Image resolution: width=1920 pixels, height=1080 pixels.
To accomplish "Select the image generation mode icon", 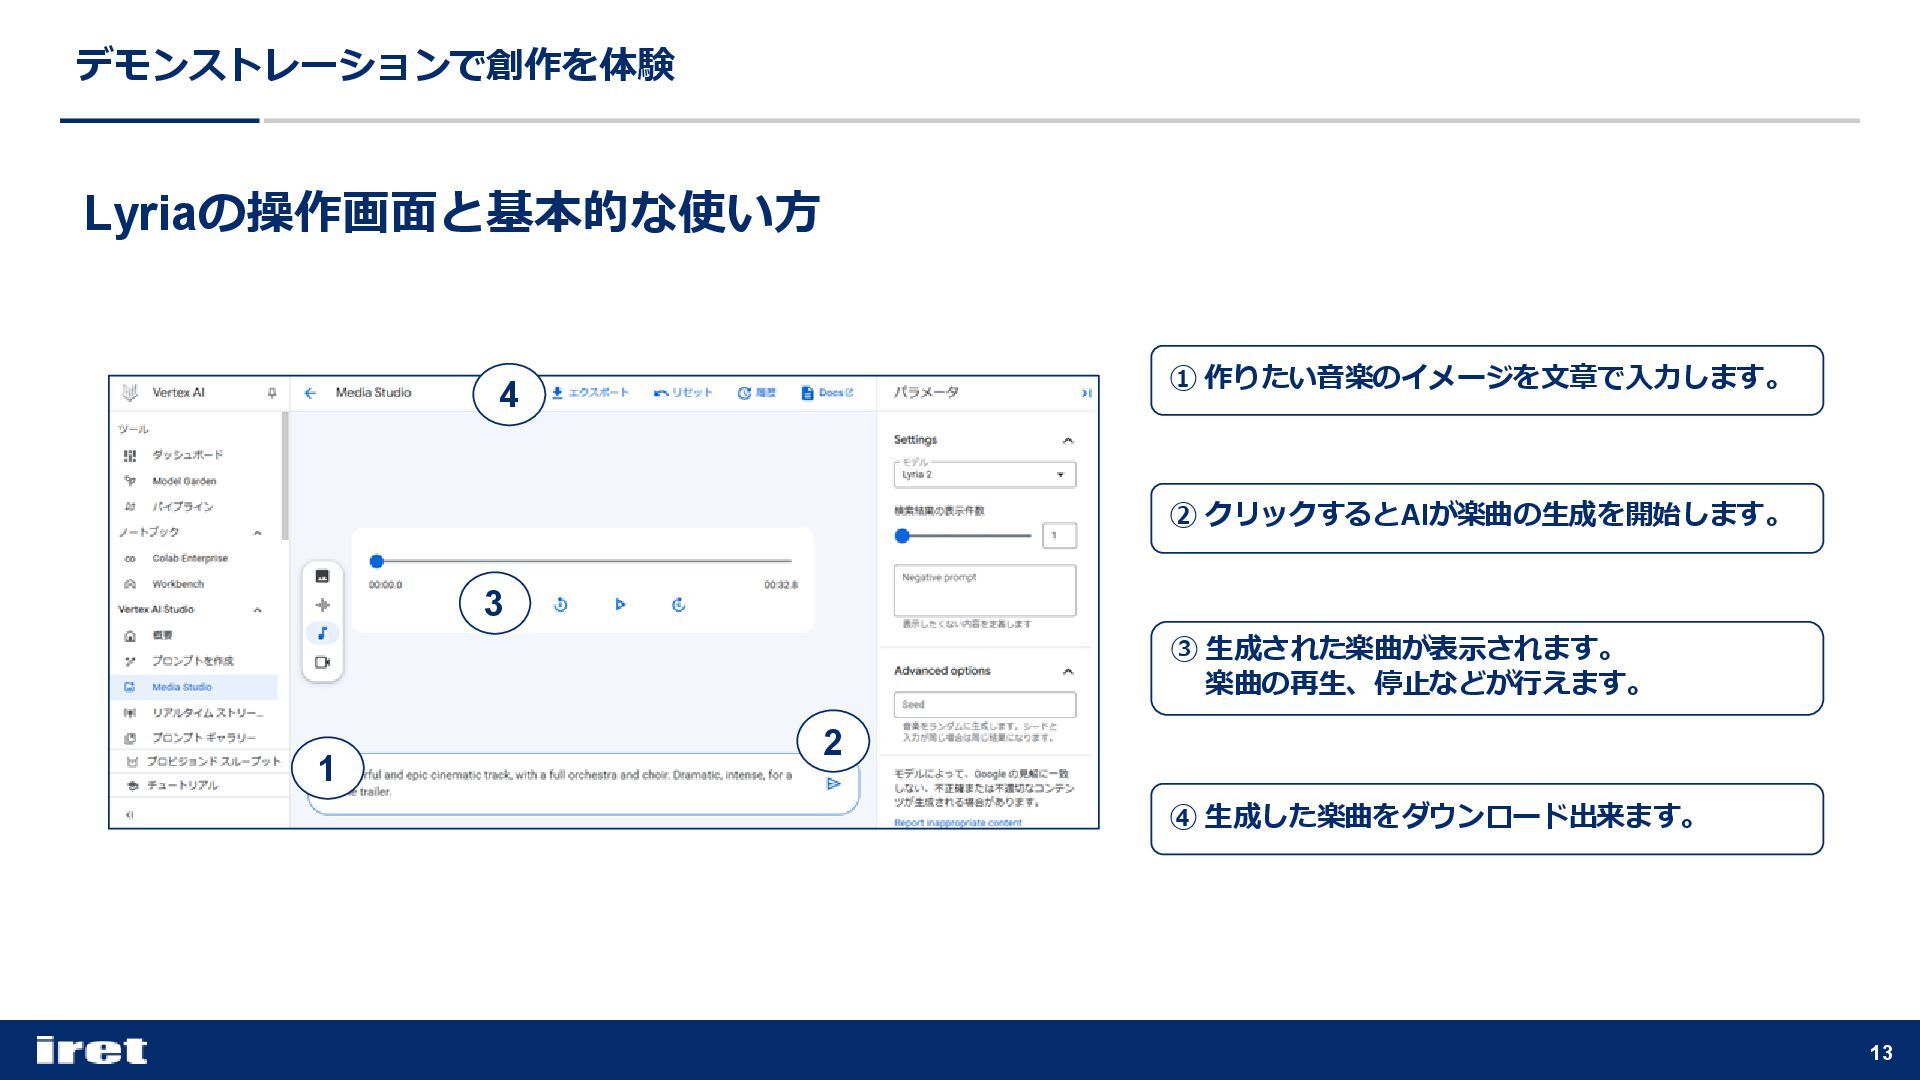I will pyautogui.click(x=323, y=576).
